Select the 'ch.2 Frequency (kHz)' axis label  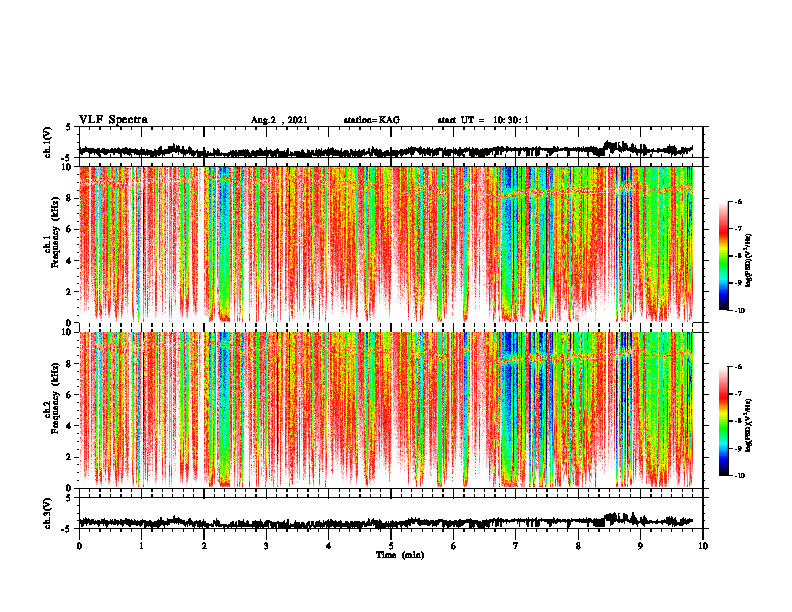[51, 398]
